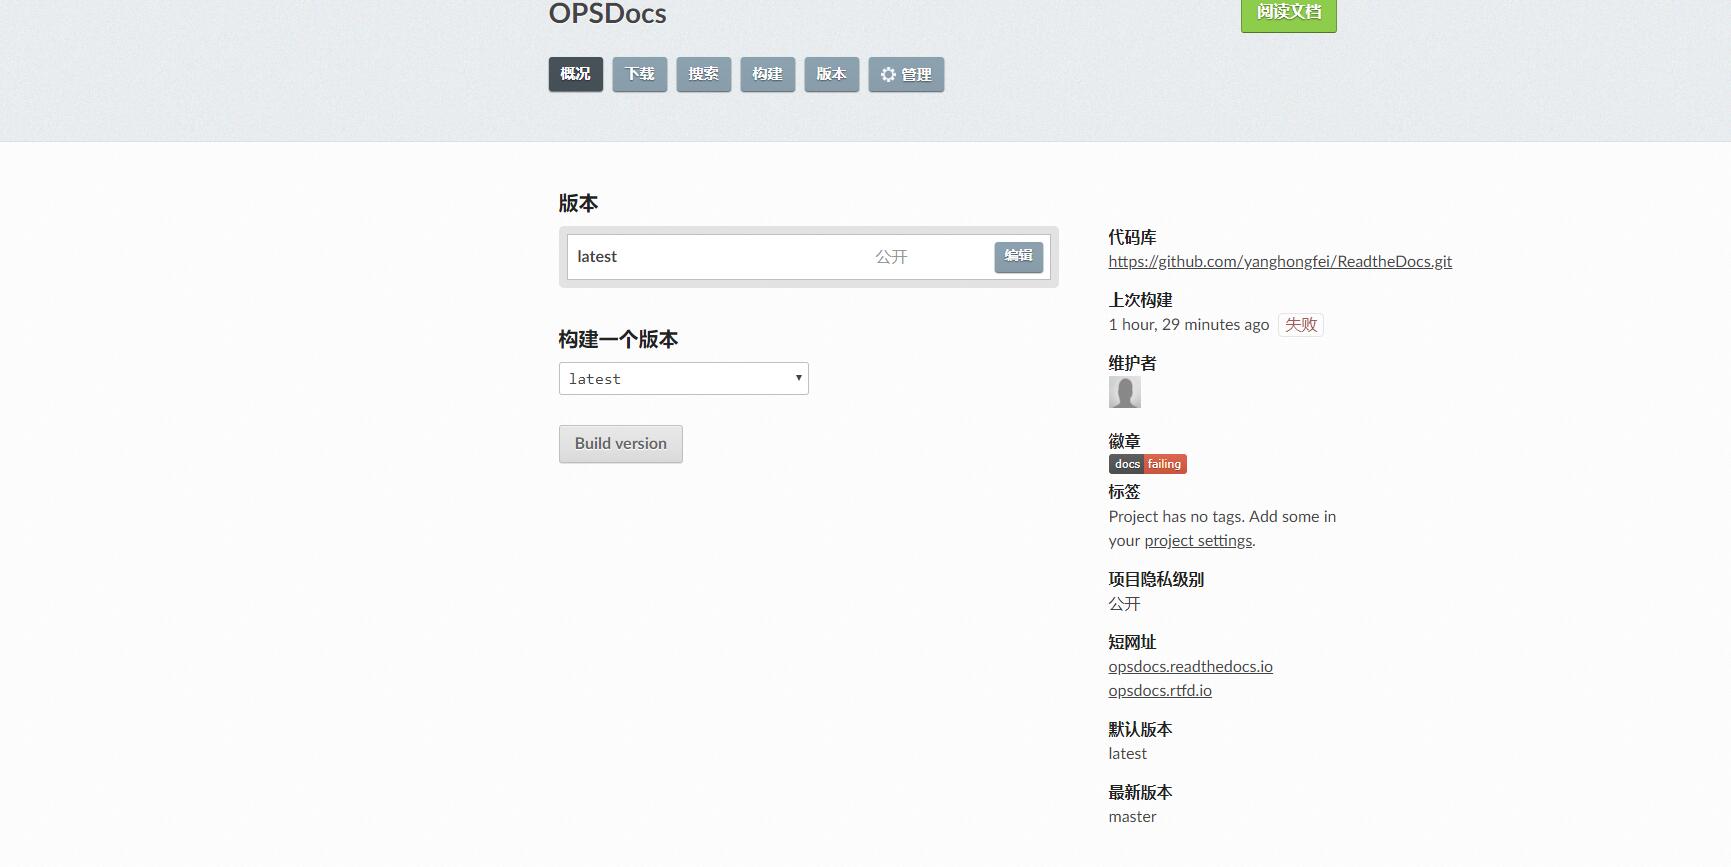Click the green 阅读文档 button
This screenshot has width=1731, height=867.
[x=1288, y=14]
